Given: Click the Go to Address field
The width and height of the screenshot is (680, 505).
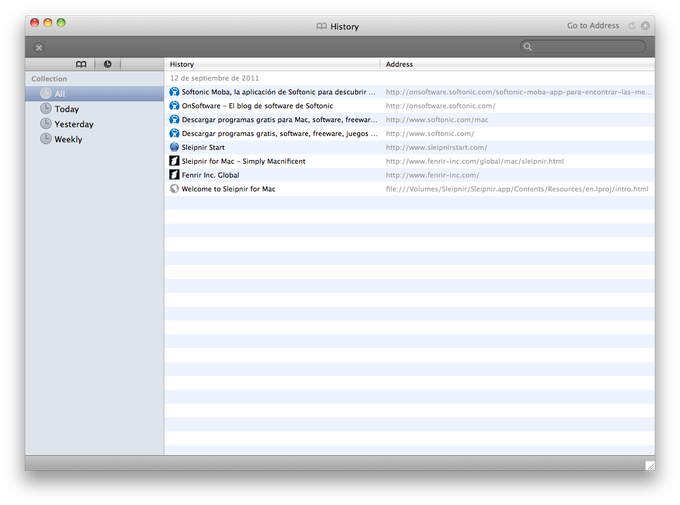Looking at the screenshot, I should 593,26.
